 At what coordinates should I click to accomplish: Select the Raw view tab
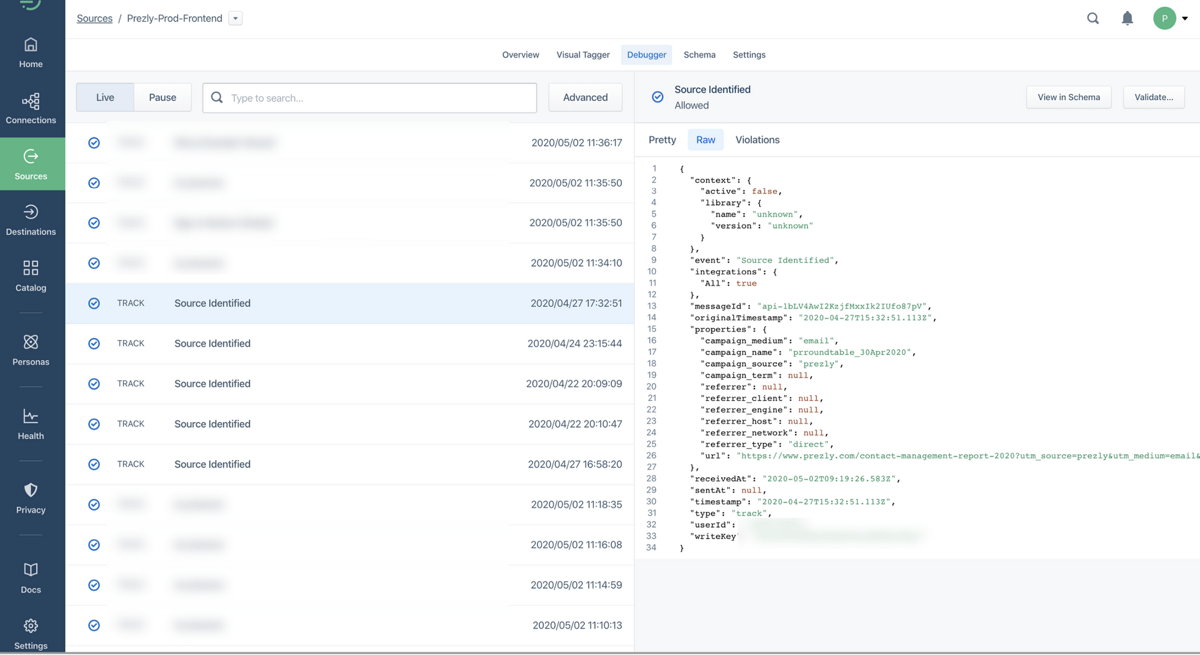click(706, 140)
